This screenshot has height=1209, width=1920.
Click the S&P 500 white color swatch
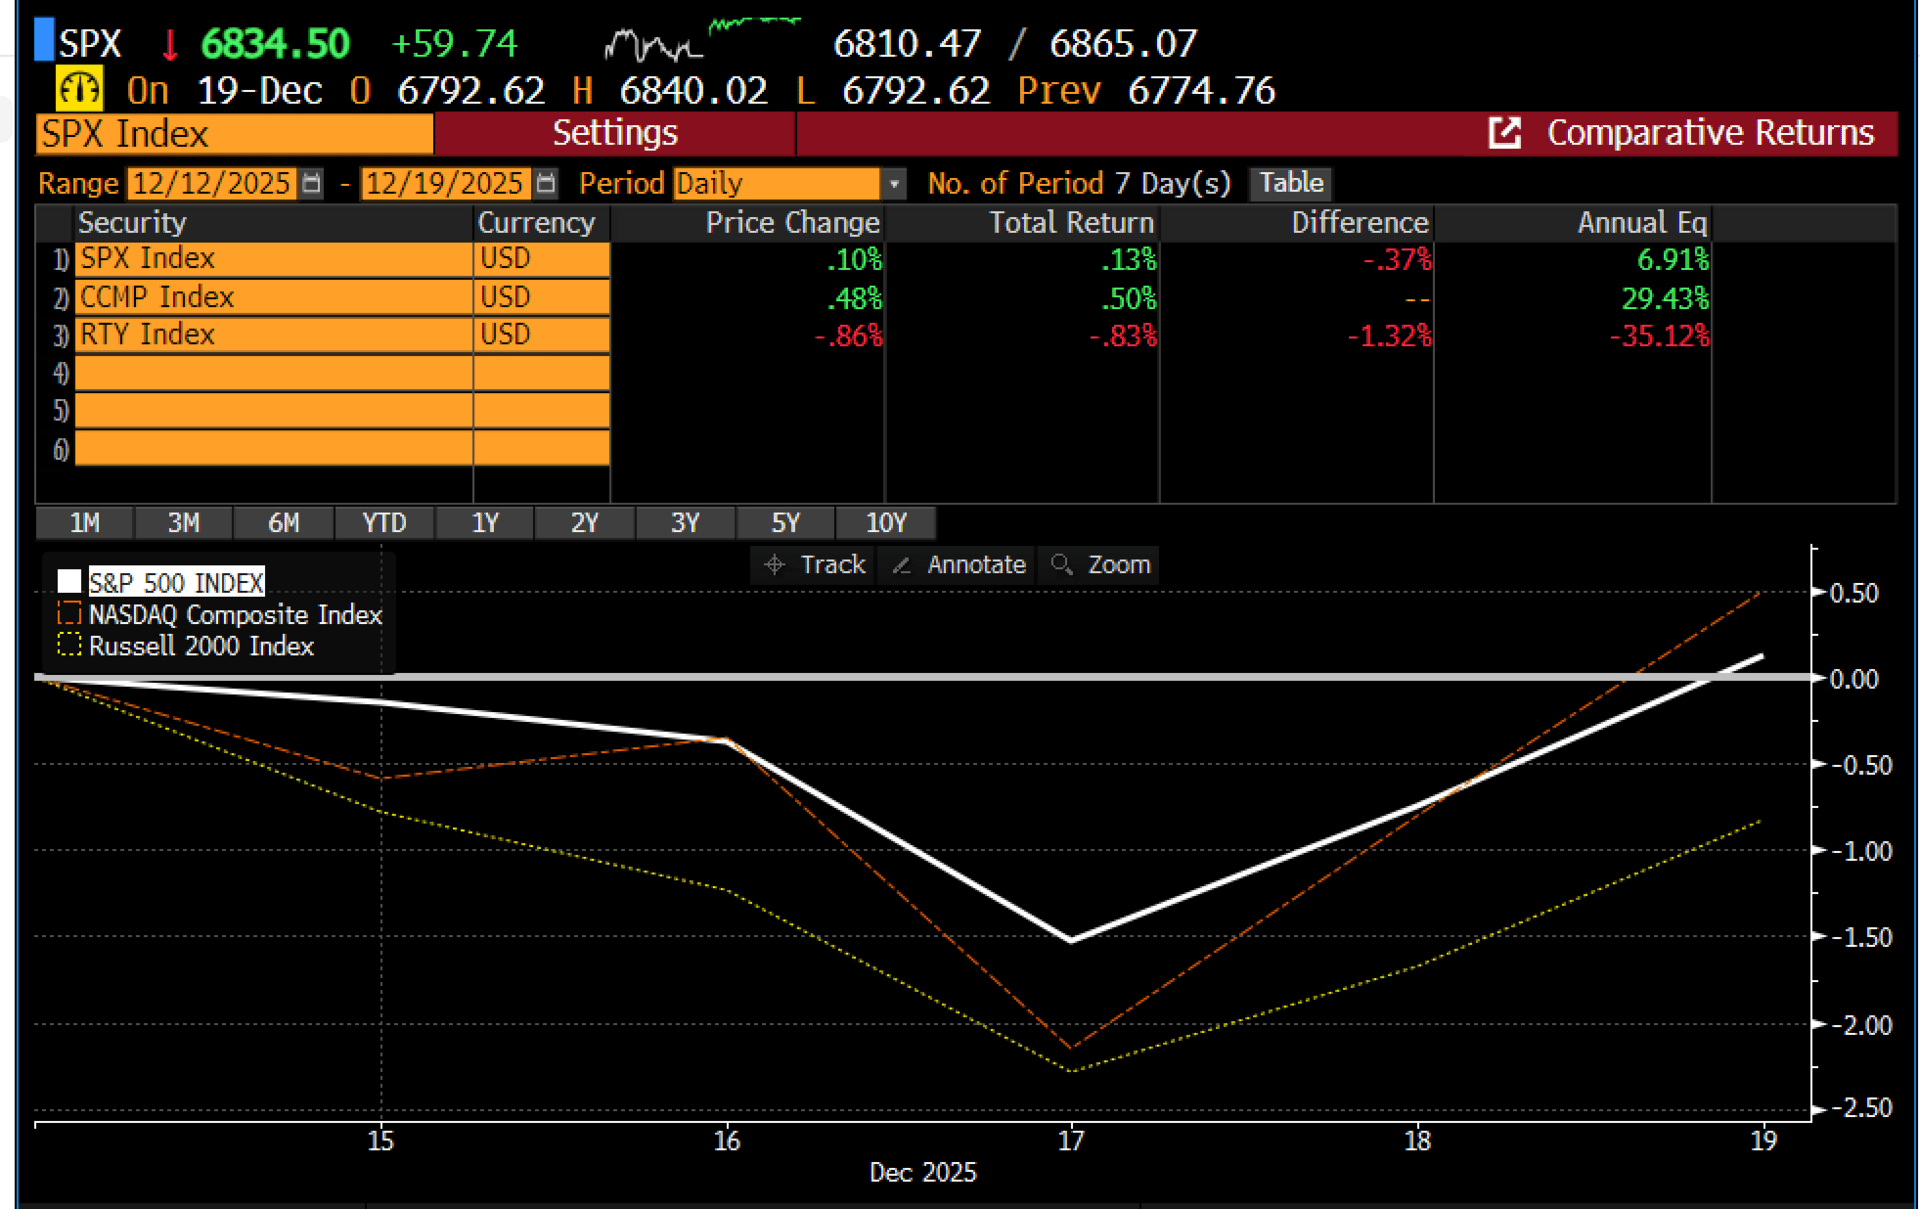(x=69, y=582)
